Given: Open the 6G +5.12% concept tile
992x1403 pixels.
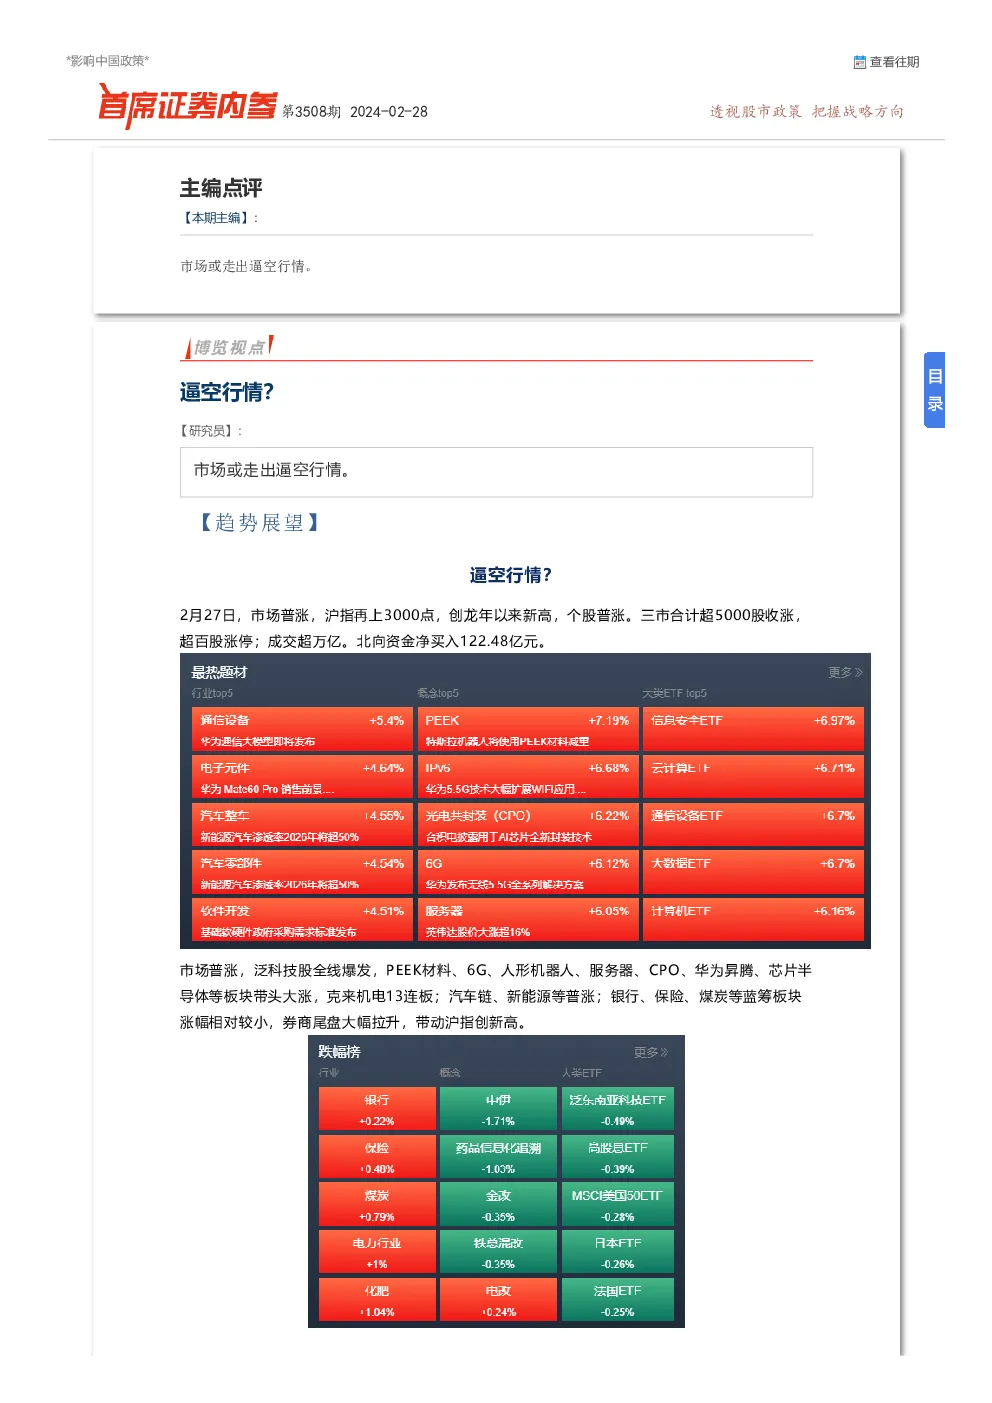Looking at the screenshot, I should (x=527, y=873).
